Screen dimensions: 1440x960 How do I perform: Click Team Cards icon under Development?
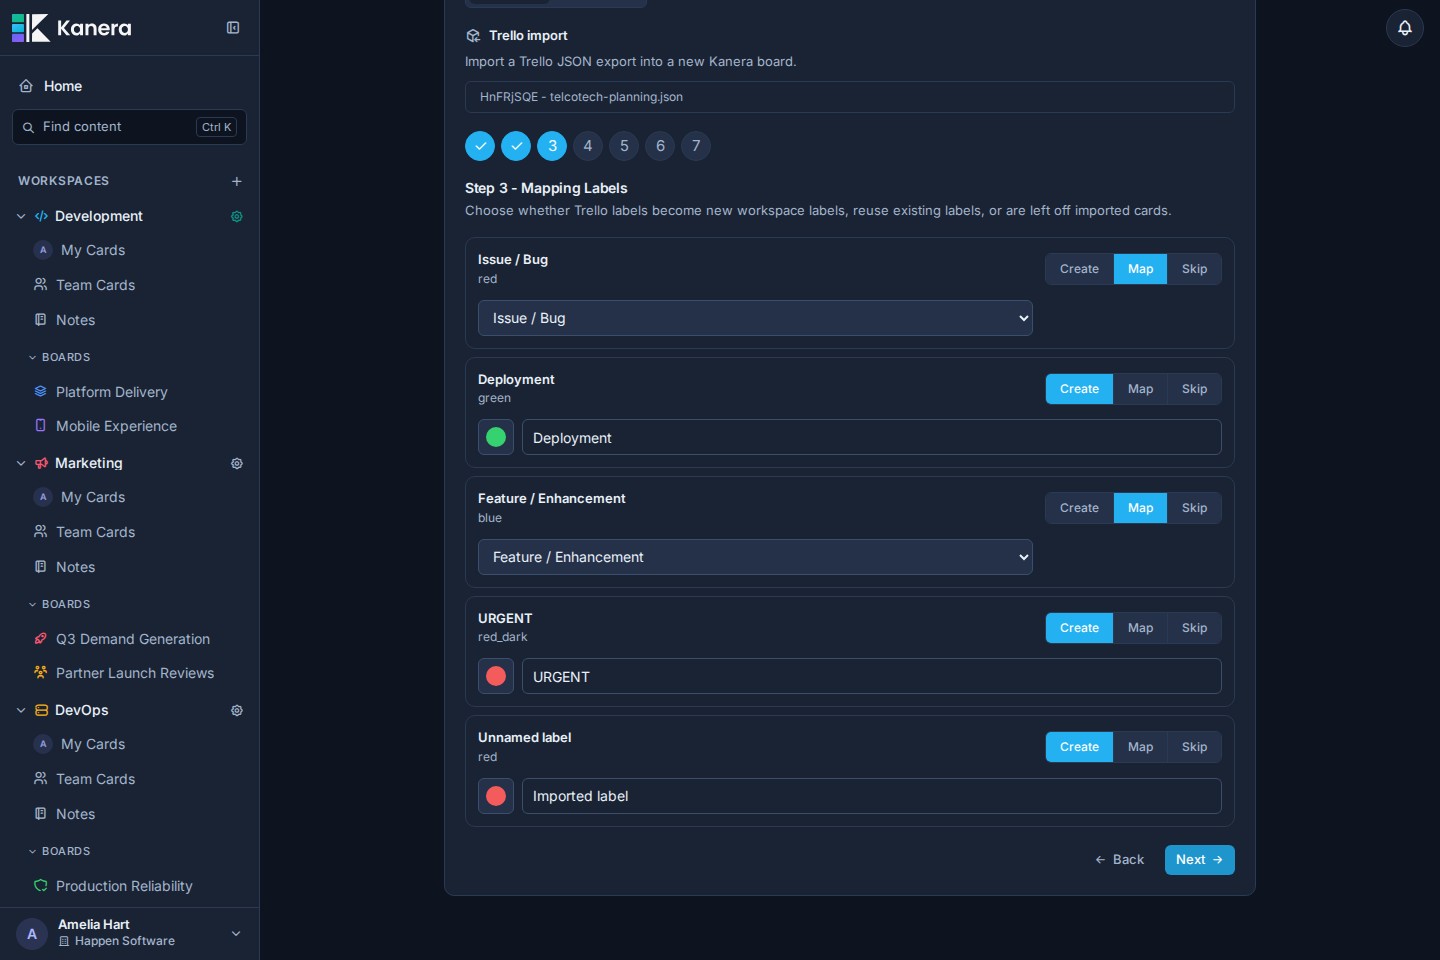tap(41, 285)
